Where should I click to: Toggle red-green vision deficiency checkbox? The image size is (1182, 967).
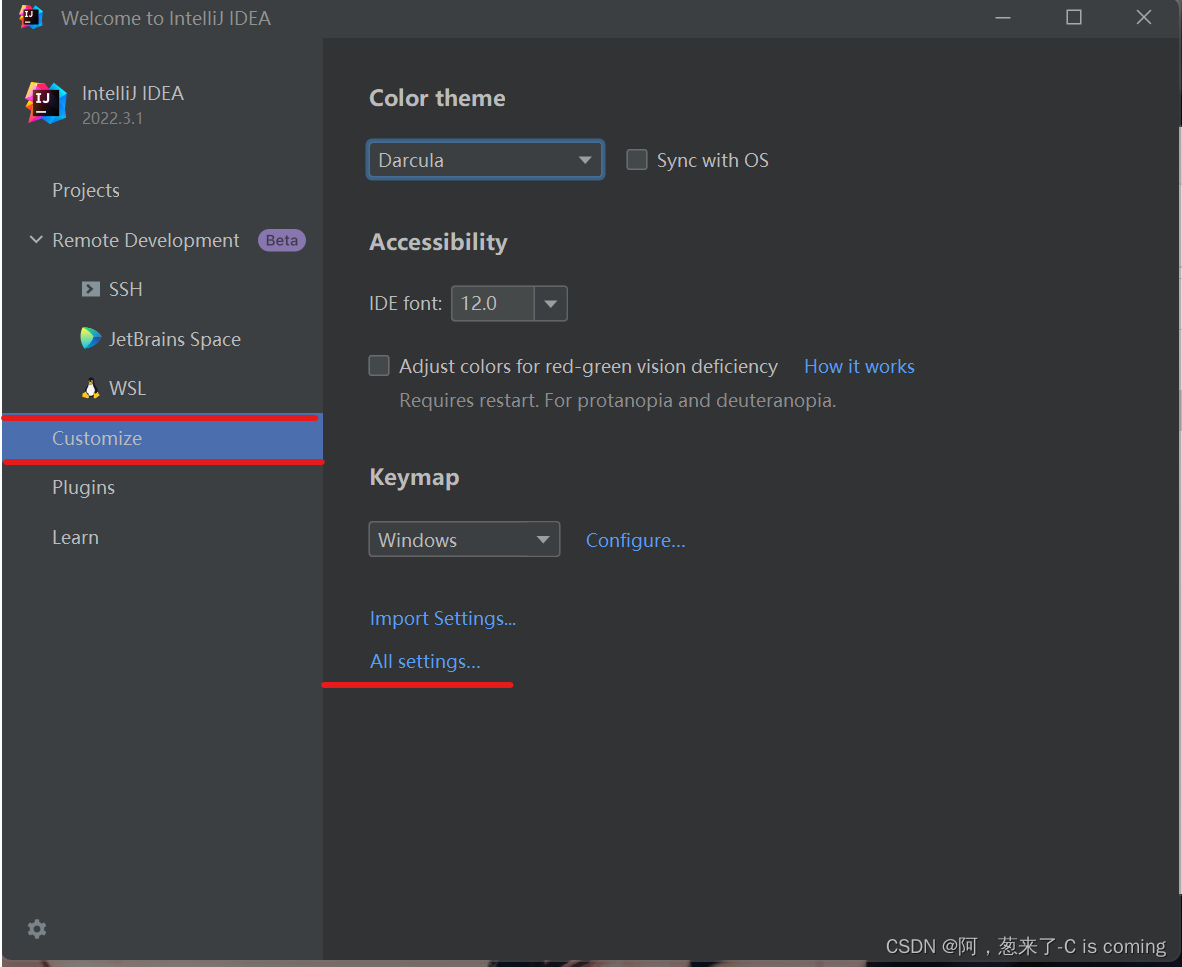[x=379, y=366]
